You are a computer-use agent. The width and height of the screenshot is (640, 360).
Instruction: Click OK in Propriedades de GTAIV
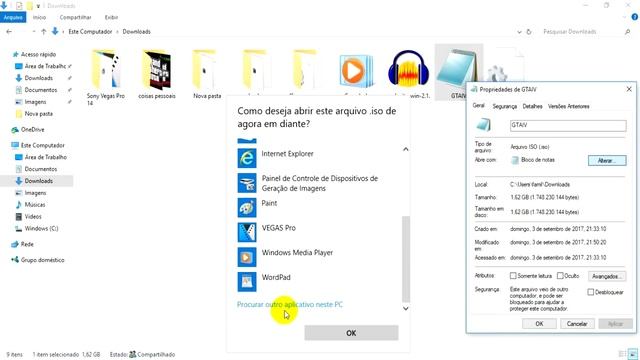[539, 324]
